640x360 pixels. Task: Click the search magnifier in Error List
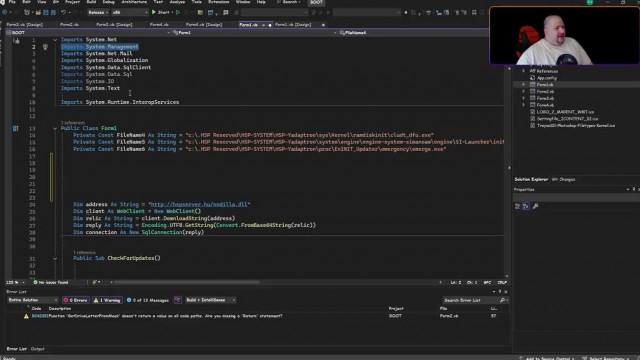coord(502,300)
